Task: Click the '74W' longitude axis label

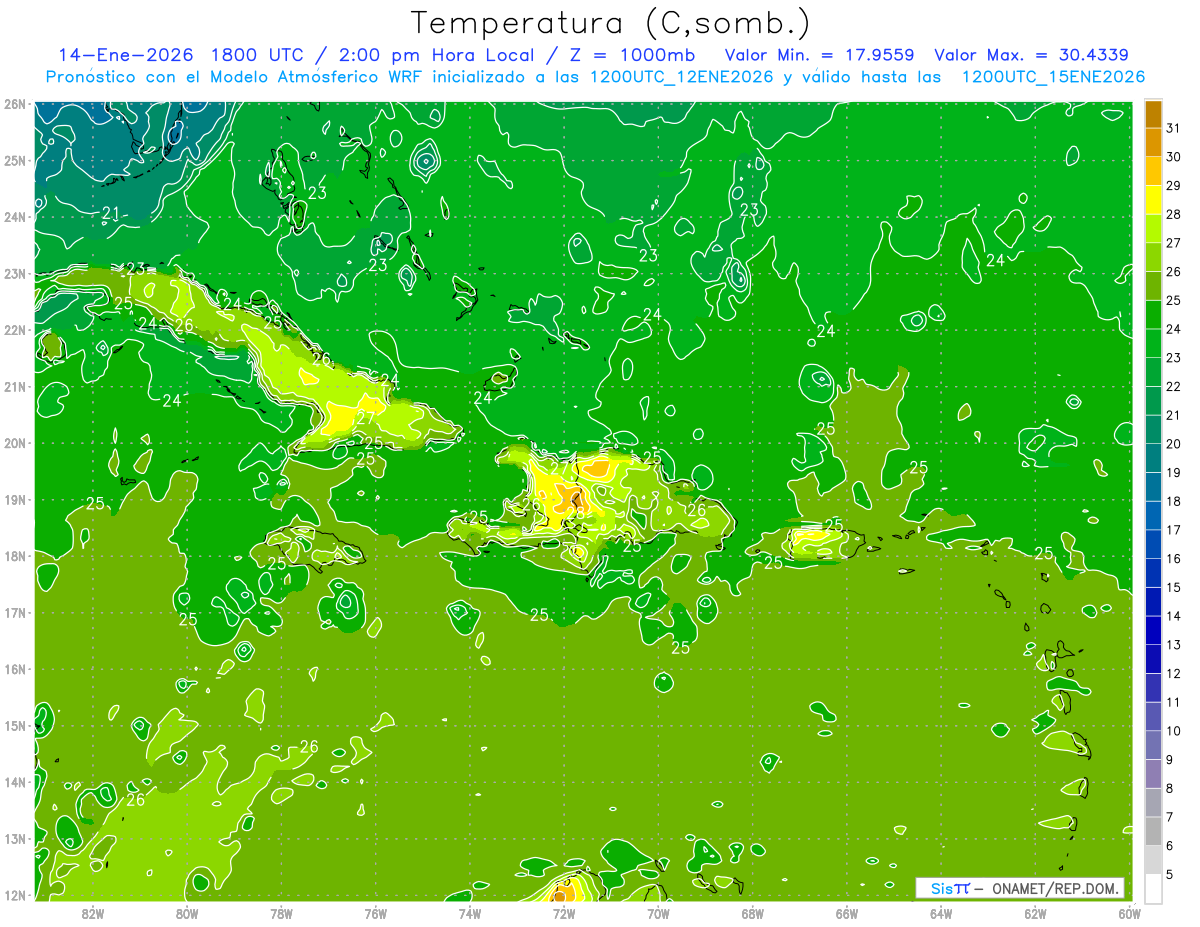Action: [470, 914]
